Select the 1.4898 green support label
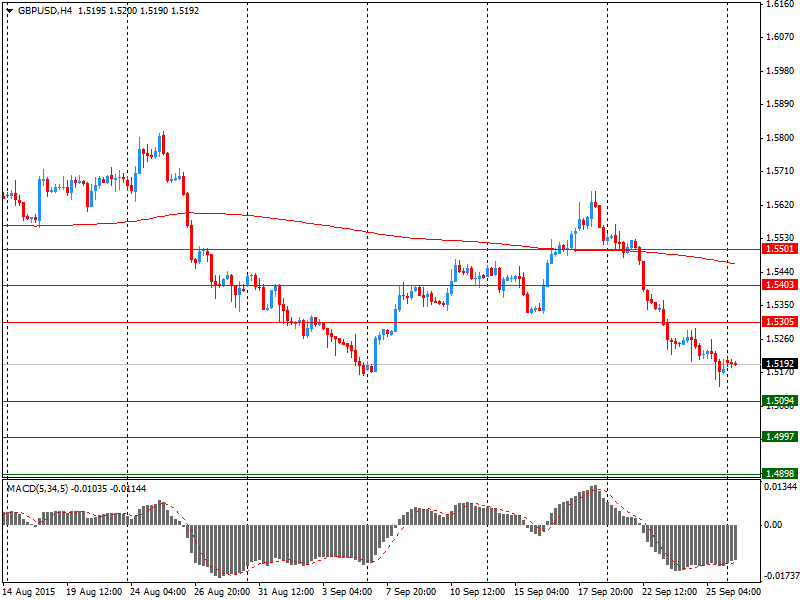The image size is (800, 600). [x=779, y=473]
